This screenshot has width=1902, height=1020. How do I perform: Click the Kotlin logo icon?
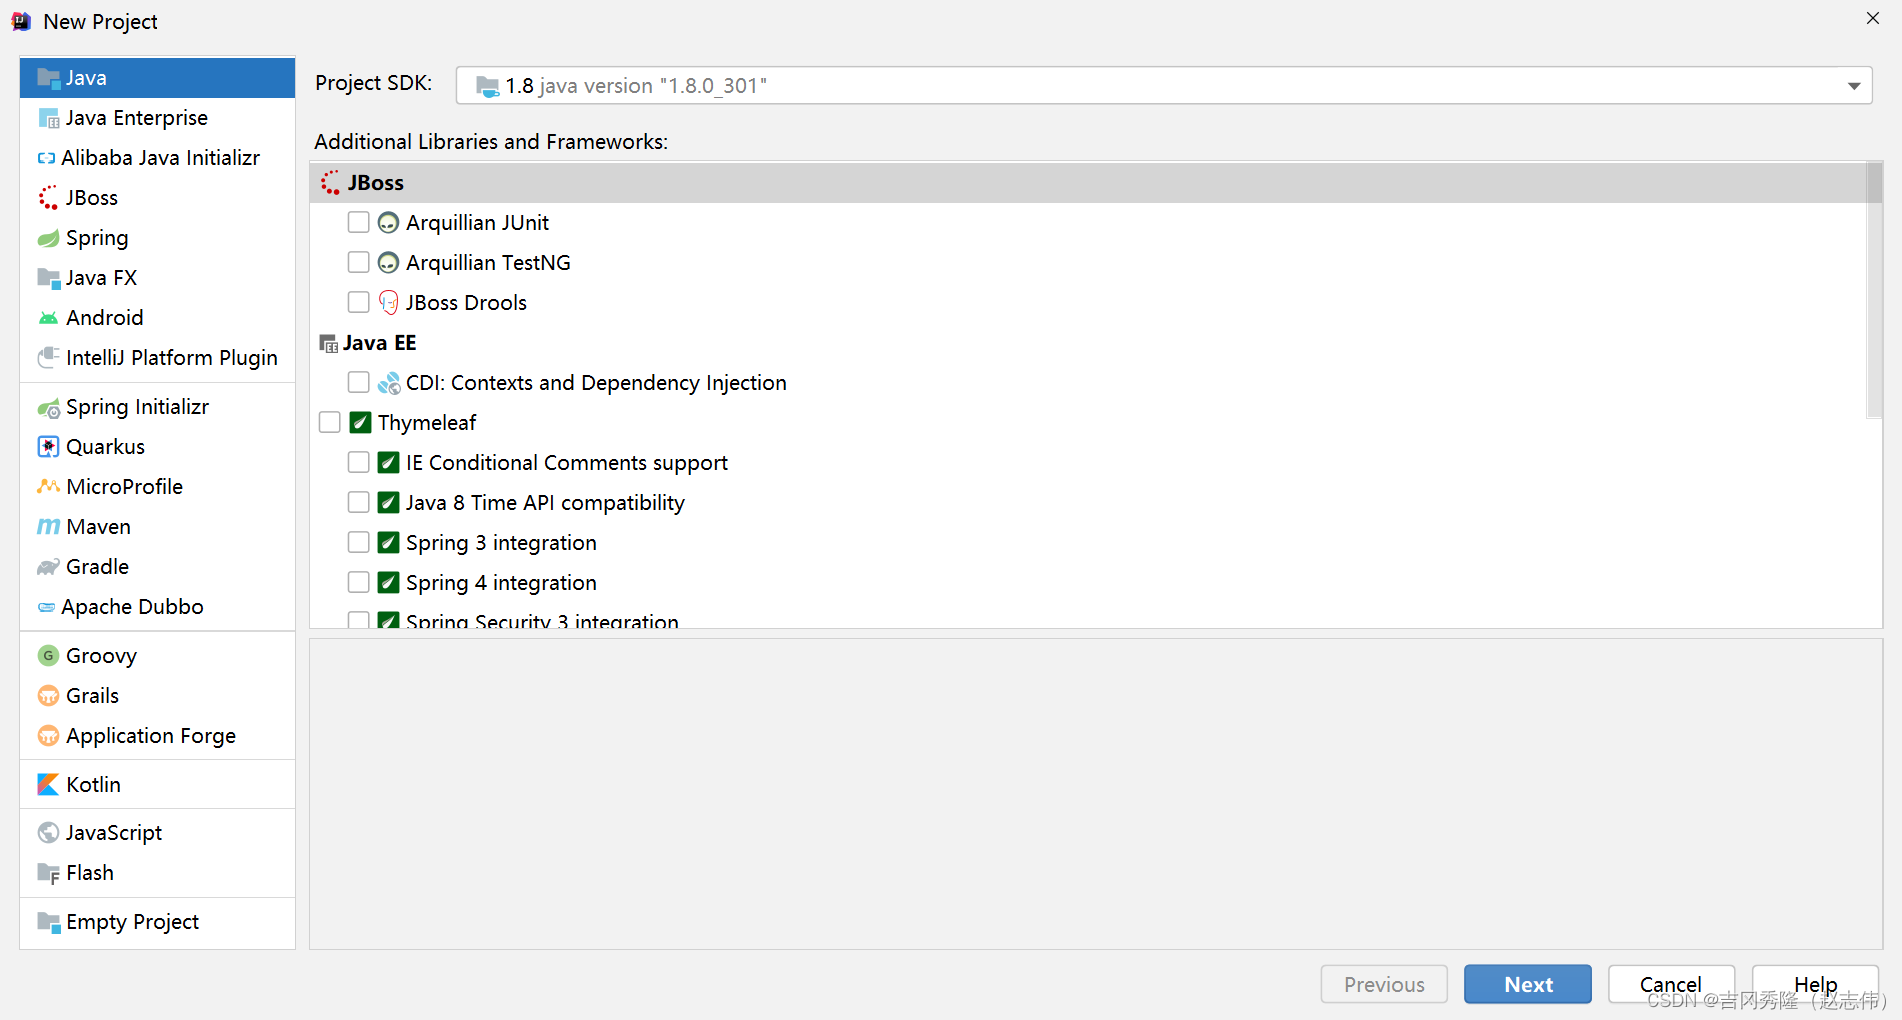pyautogui.click(x=48, y=785)
